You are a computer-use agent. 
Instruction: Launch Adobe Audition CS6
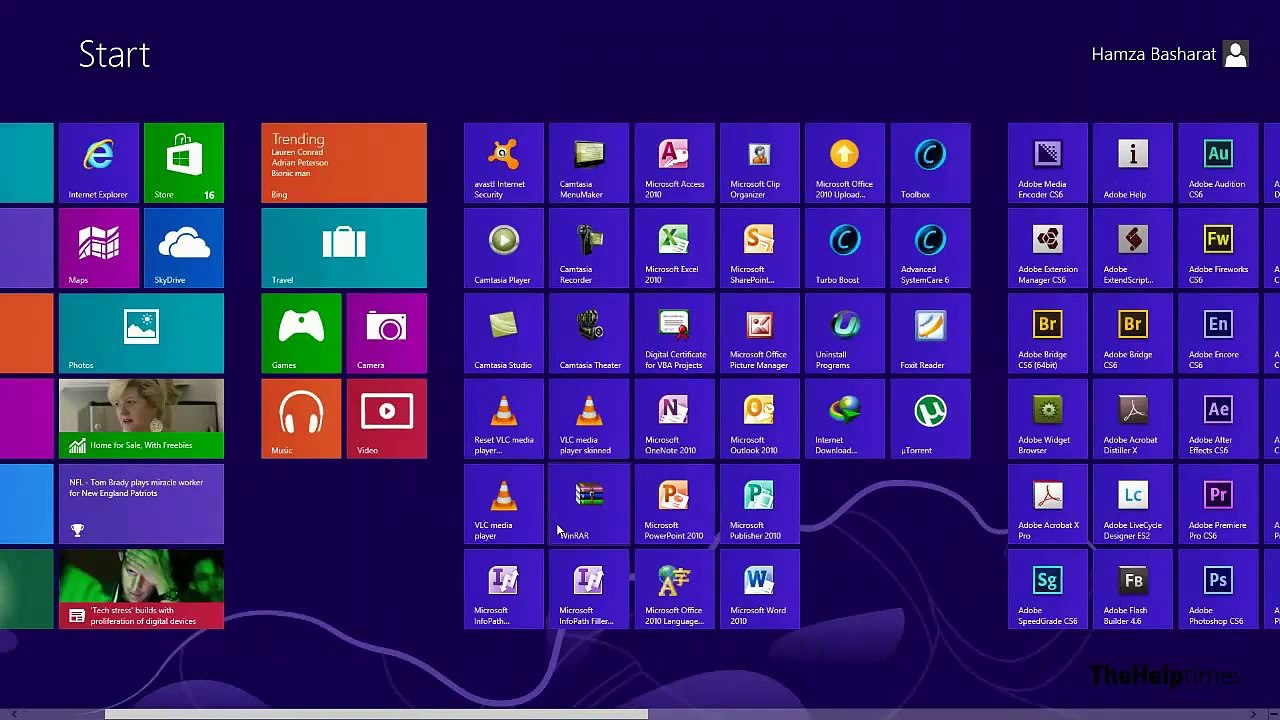[1218, 163]
